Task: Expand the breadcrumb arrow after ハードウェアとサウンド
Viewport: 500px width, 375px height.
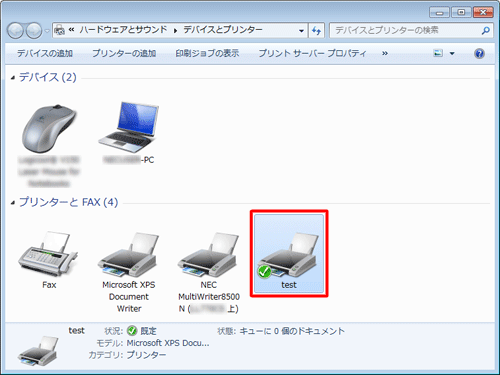Action: [175, 31]
